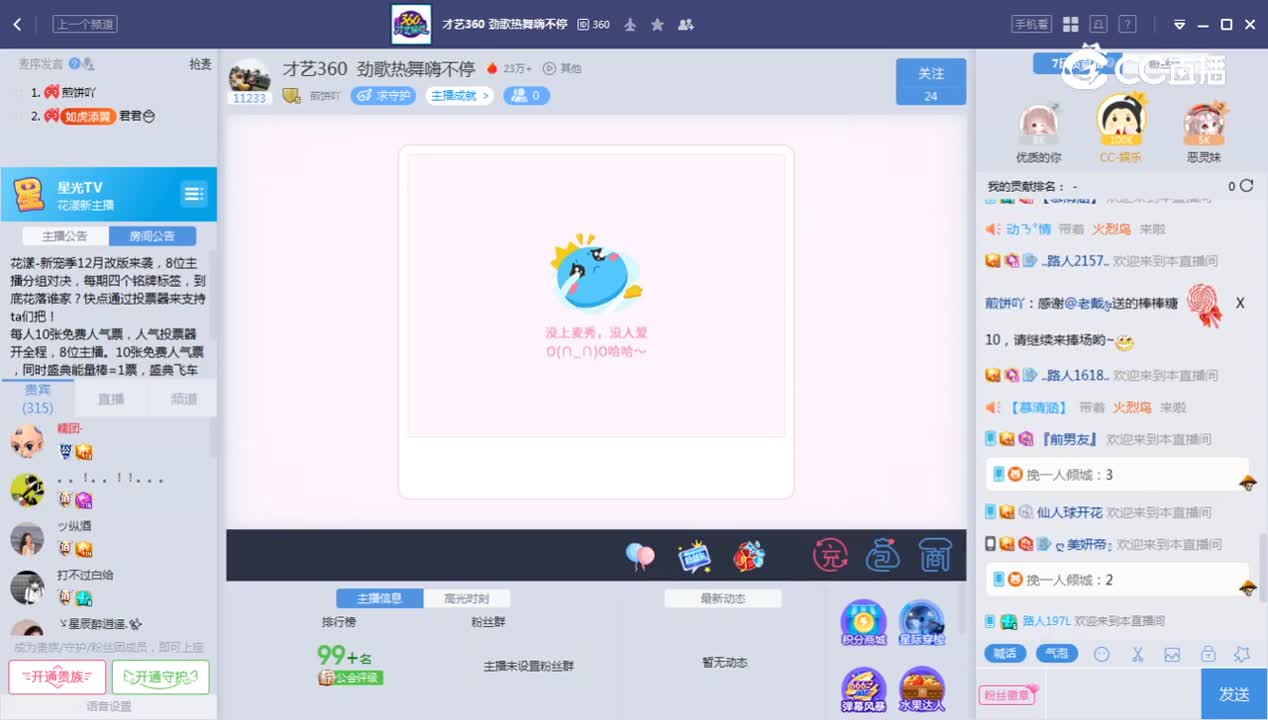Switch to the 房间公告 tab

click(152, 236)
